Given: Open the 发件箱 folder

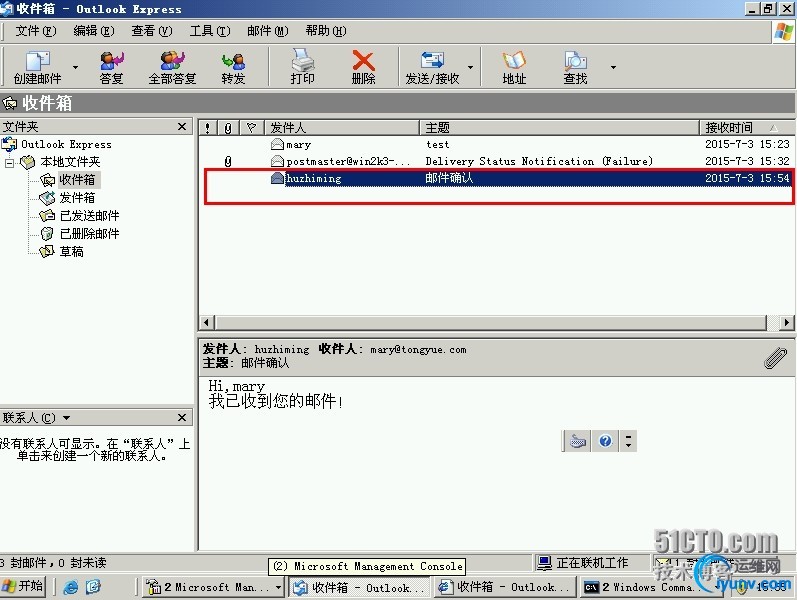Looking at the screenshot, I should (x=77, y=198).
